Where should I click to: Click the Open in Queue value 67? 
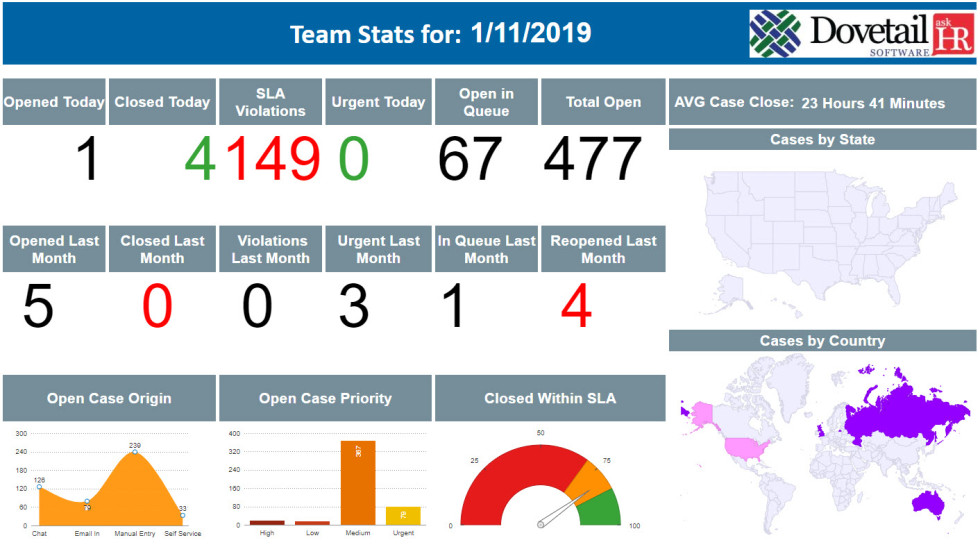469,159
